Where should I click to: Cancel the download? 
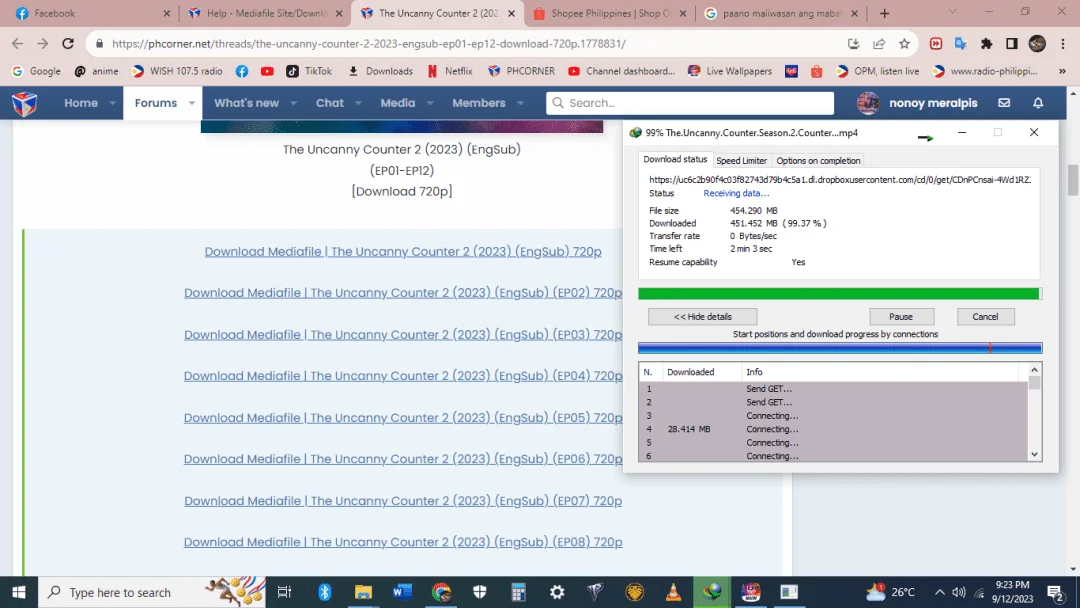[x=985, y=317]
